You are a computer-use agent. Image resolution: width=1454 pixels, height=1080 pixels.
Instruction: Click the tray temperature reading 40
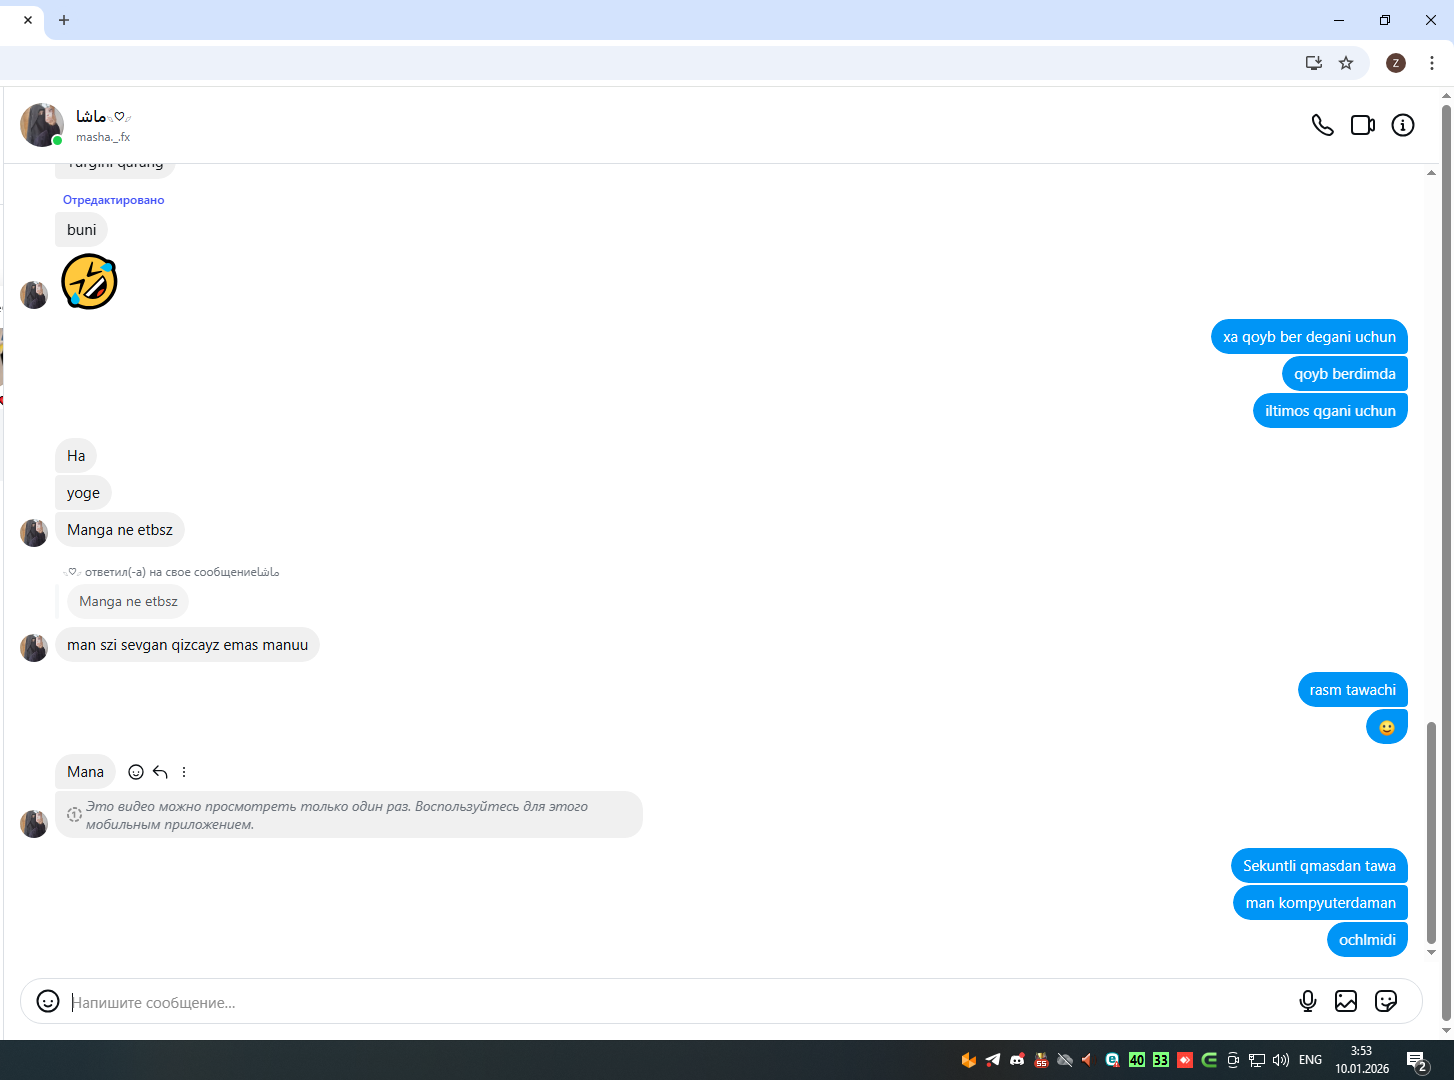coord(1136,1060)
